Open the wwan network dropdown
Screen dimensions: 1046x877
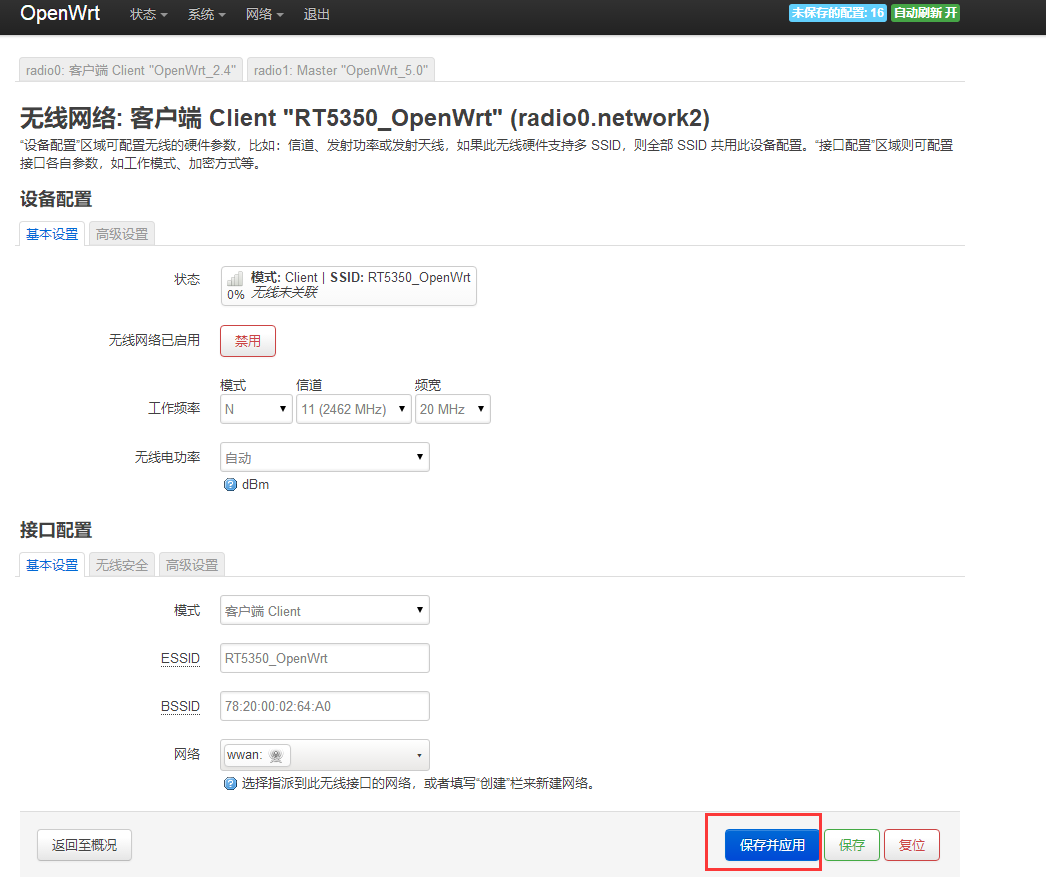point(325,755)
